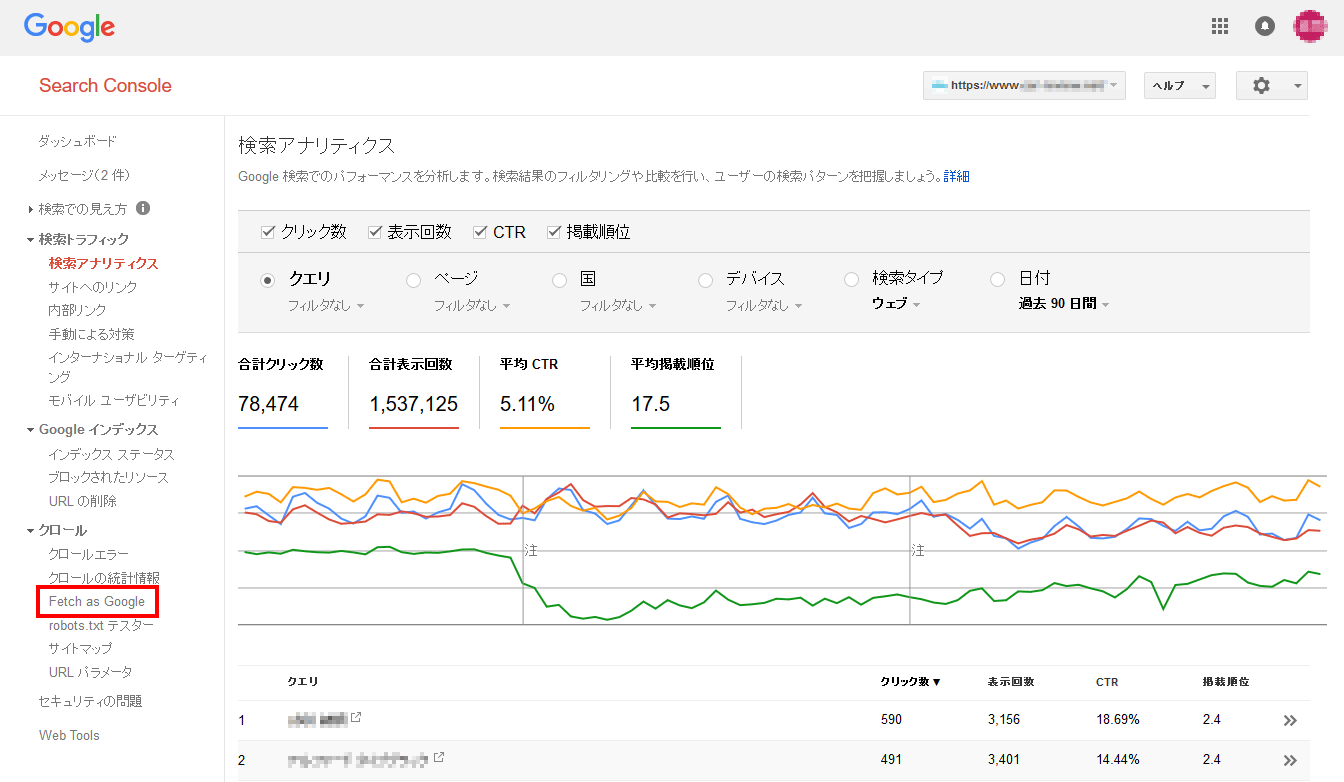Toggle the 表示回数 checkbox
Image resolution: width=1344 pixels, height=782 pixels.
click(x=375, y=232)
